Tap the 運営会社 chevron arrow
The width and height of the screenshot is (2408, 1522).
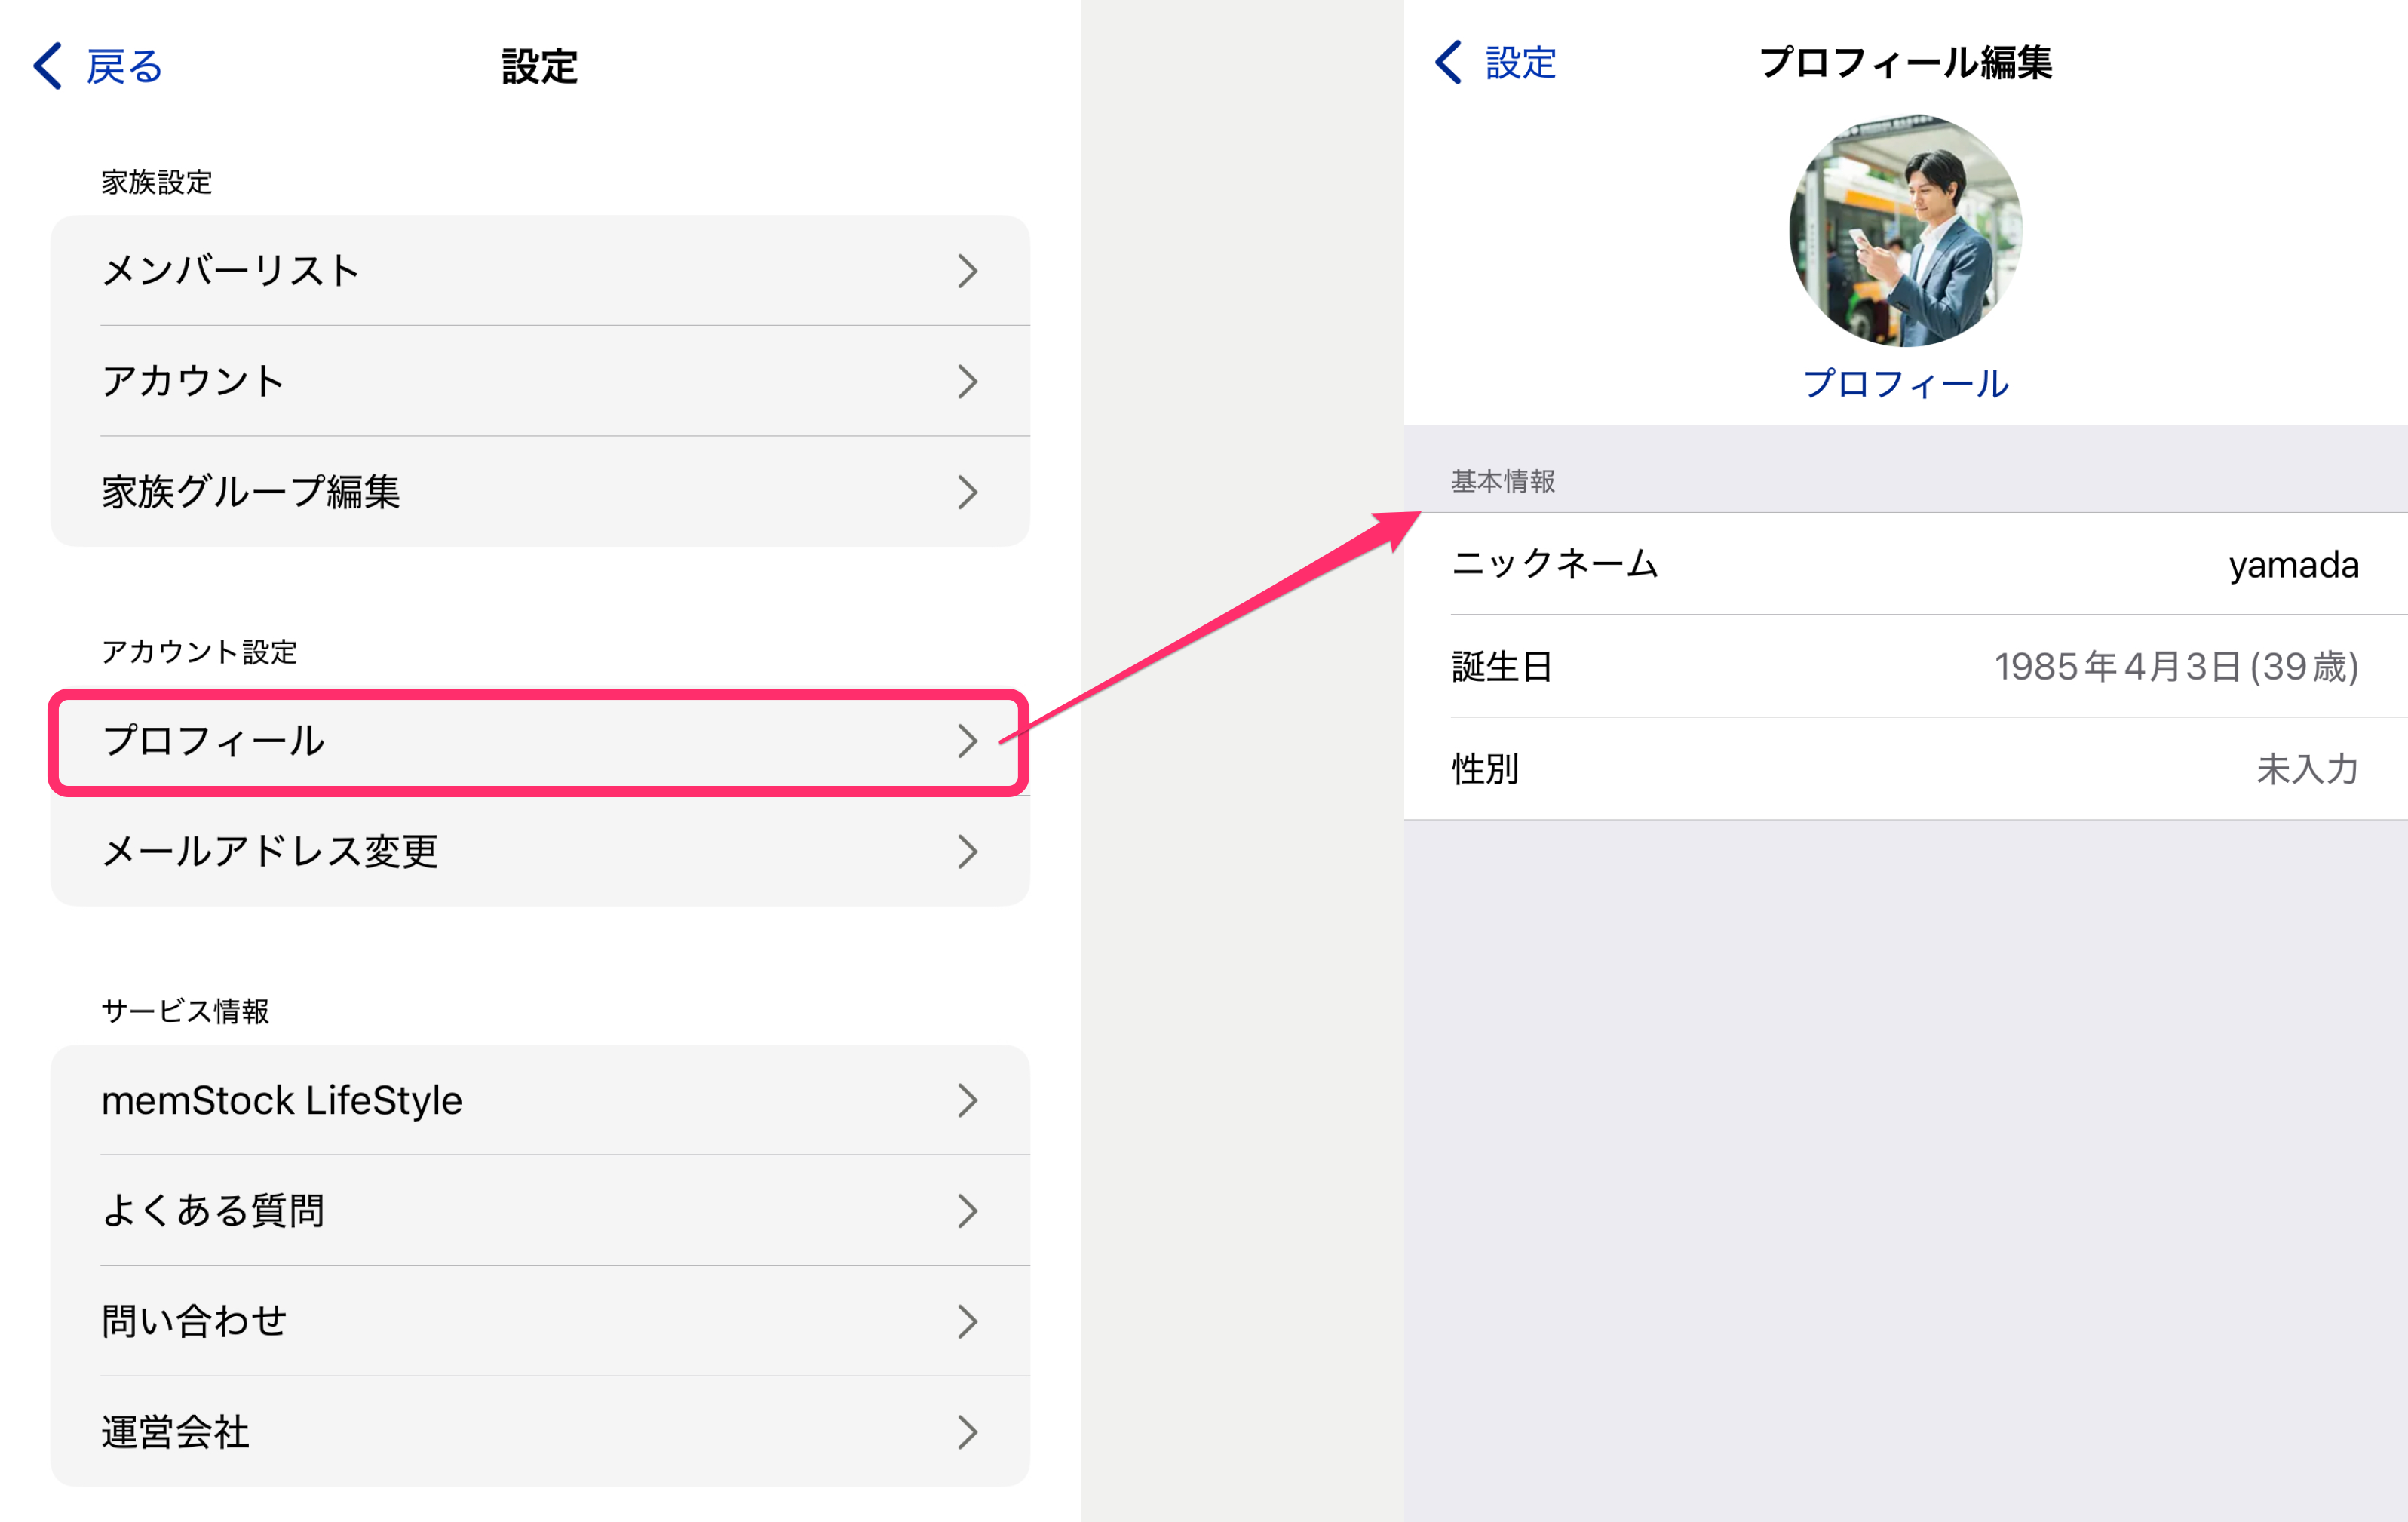(x=966, y=1432)
